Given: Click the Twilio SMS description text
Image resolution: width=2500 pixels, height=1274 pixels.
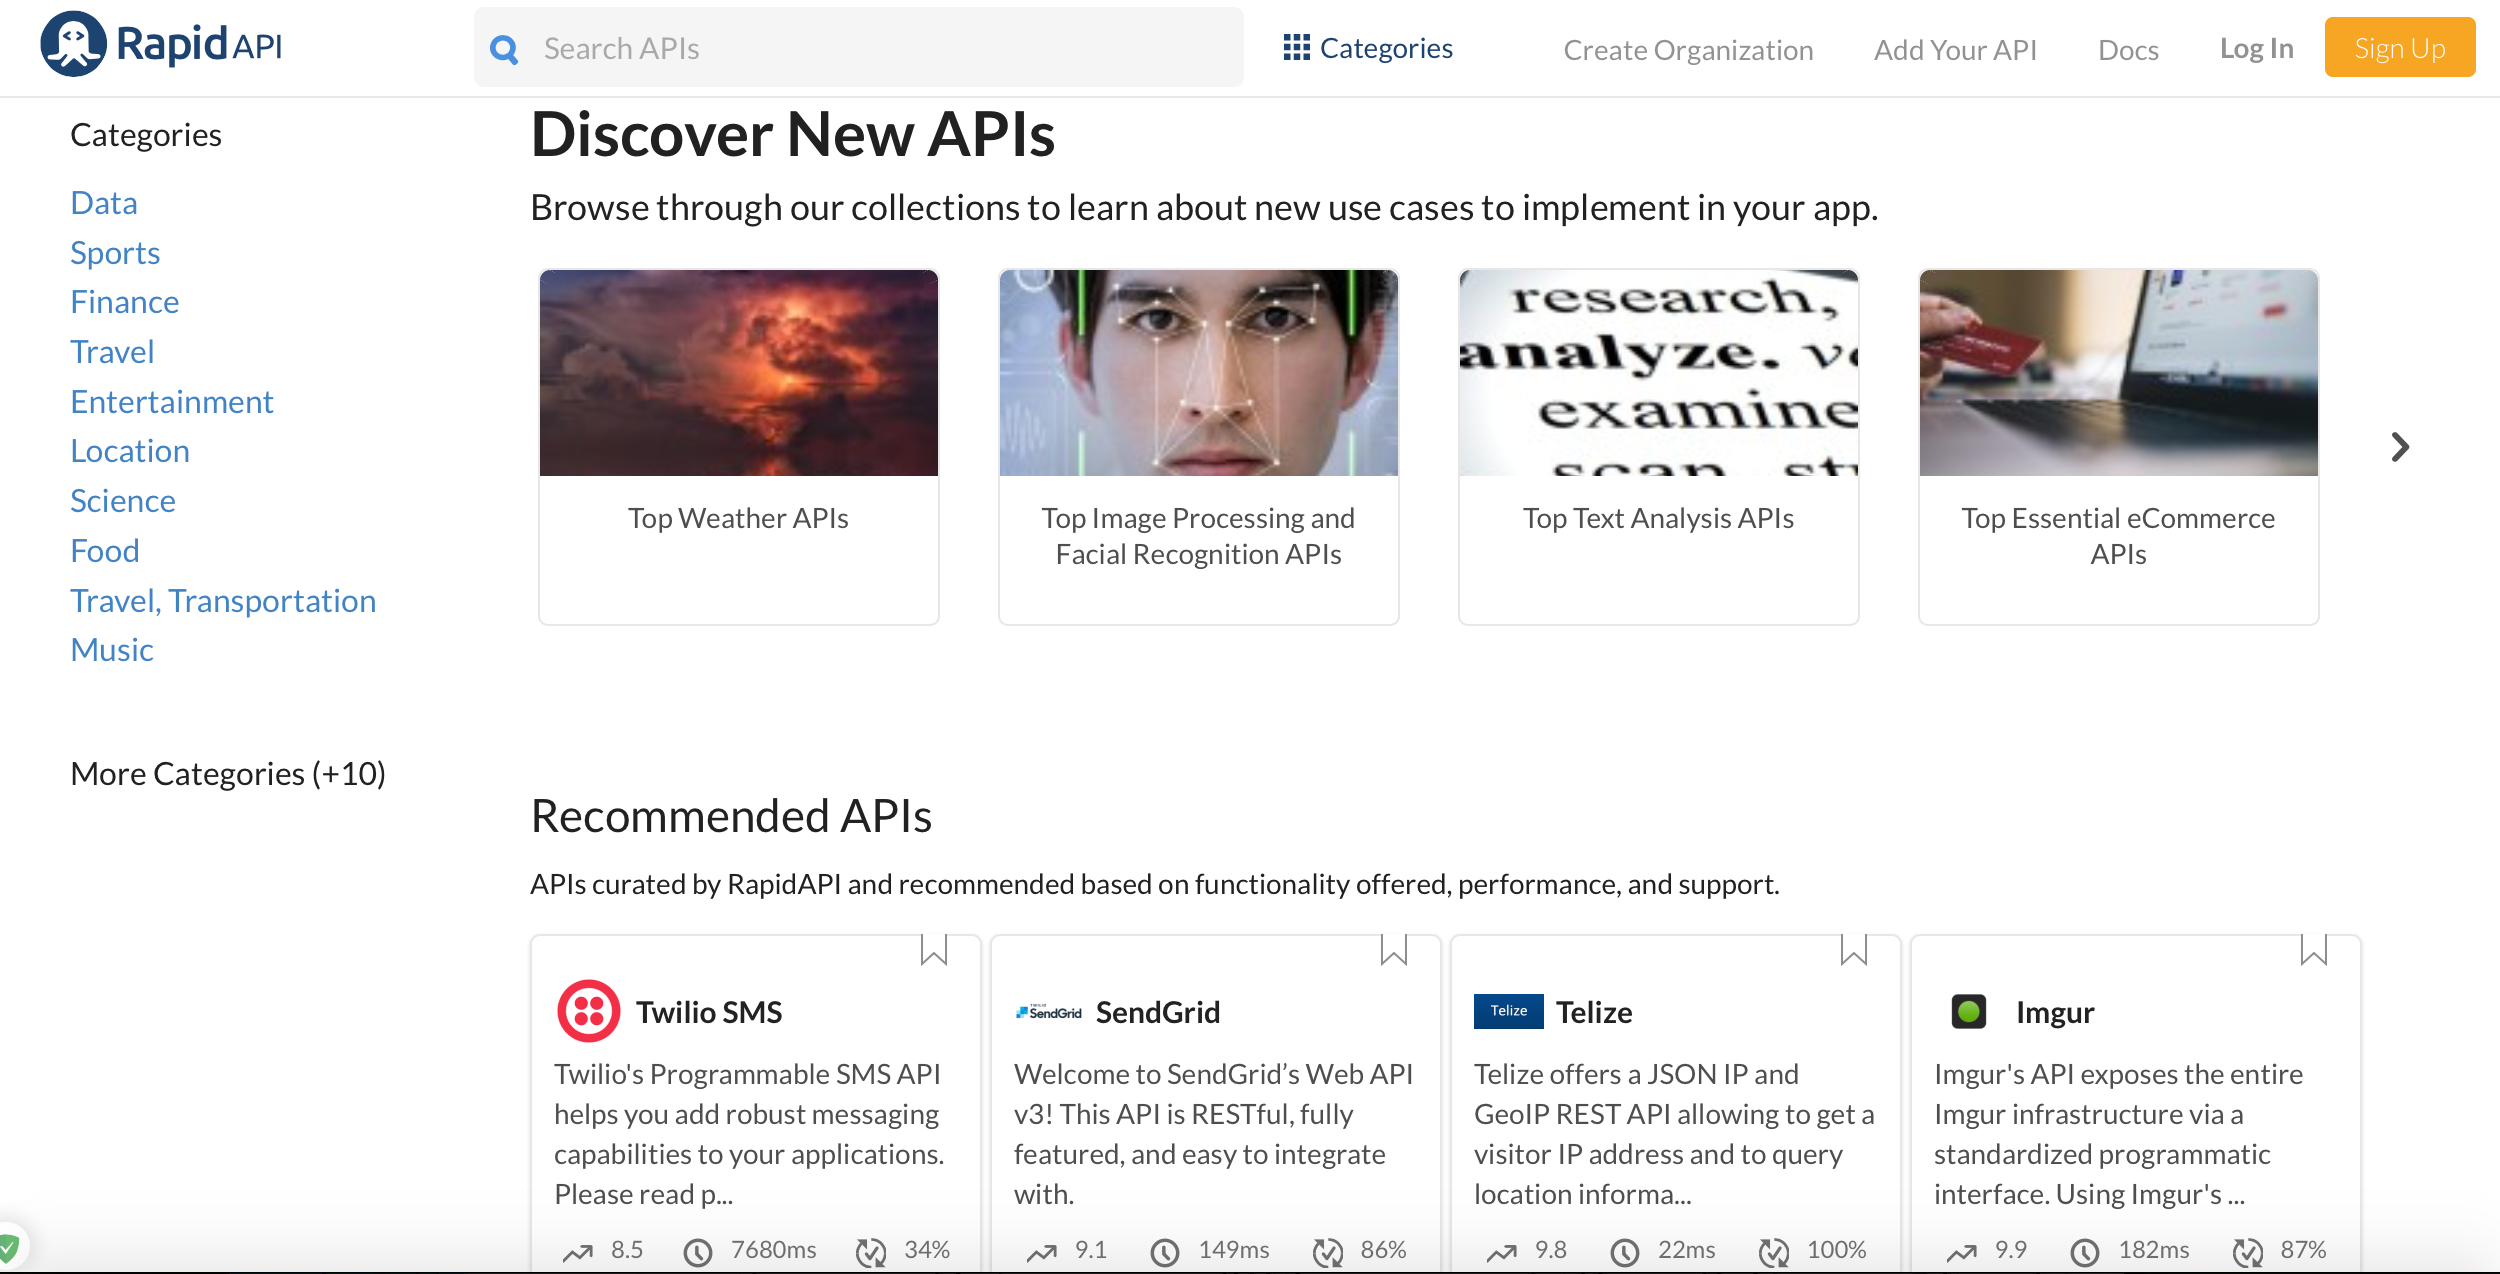Looking at the screenshot, I should 750,1134.
